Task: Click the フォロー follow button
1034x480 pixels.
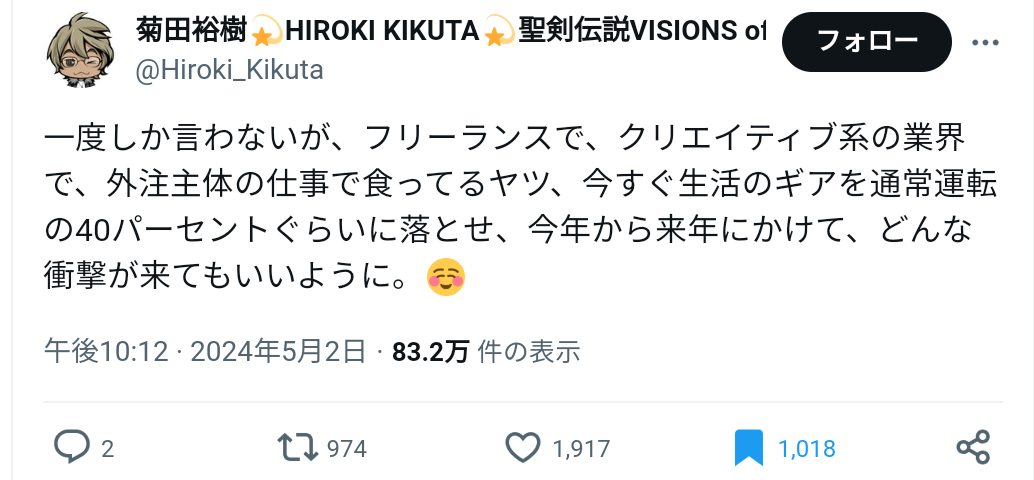Action: click(x=867, y=42)
